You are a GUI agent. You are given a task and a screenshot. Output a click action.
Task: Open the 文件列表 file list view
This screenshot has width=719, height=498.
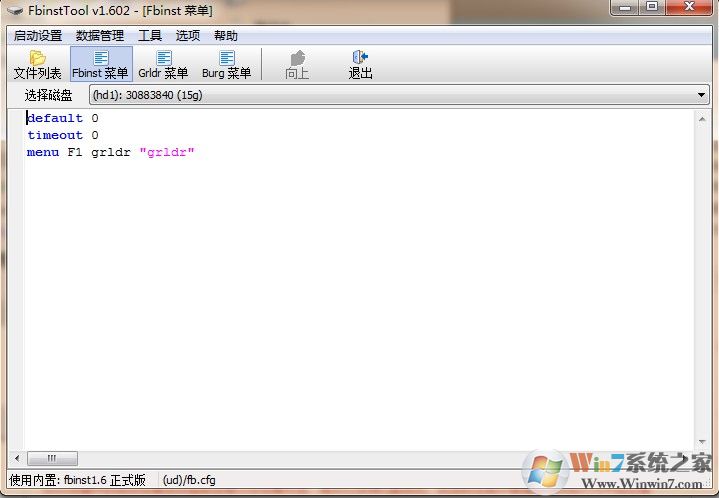click(37, 64)
